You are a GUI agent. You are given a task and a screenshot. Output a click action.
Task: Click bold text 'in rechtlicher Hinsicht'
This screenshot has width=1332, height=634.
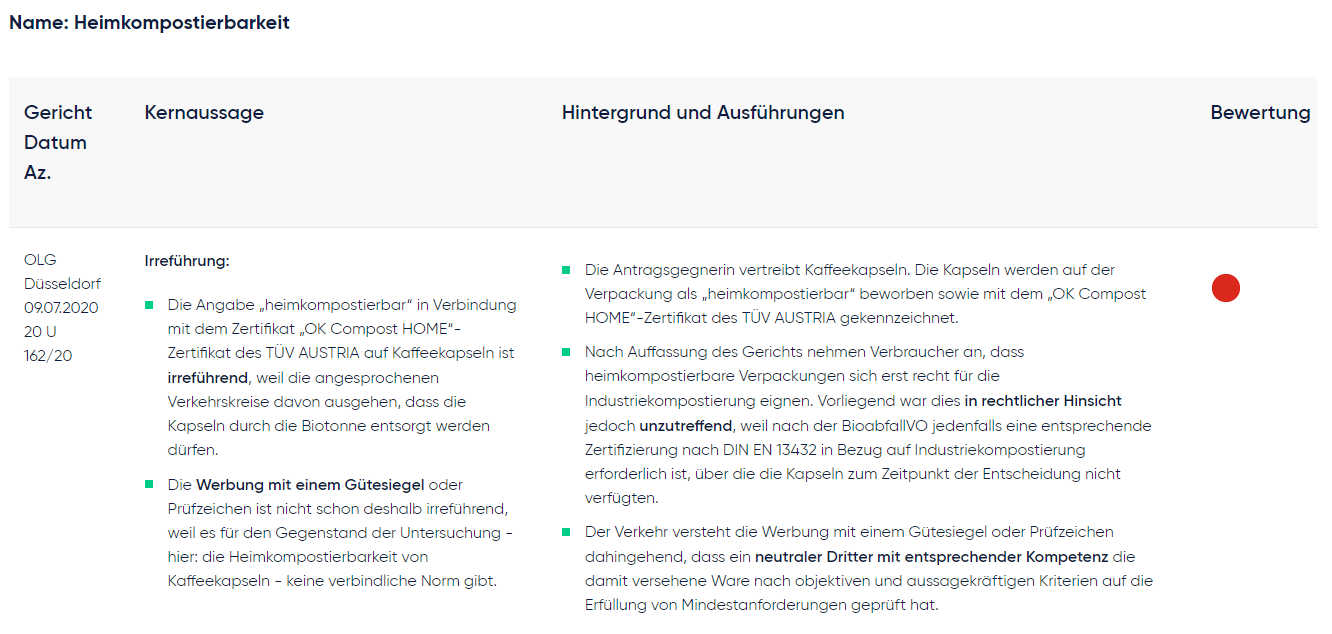(1043, 400)
